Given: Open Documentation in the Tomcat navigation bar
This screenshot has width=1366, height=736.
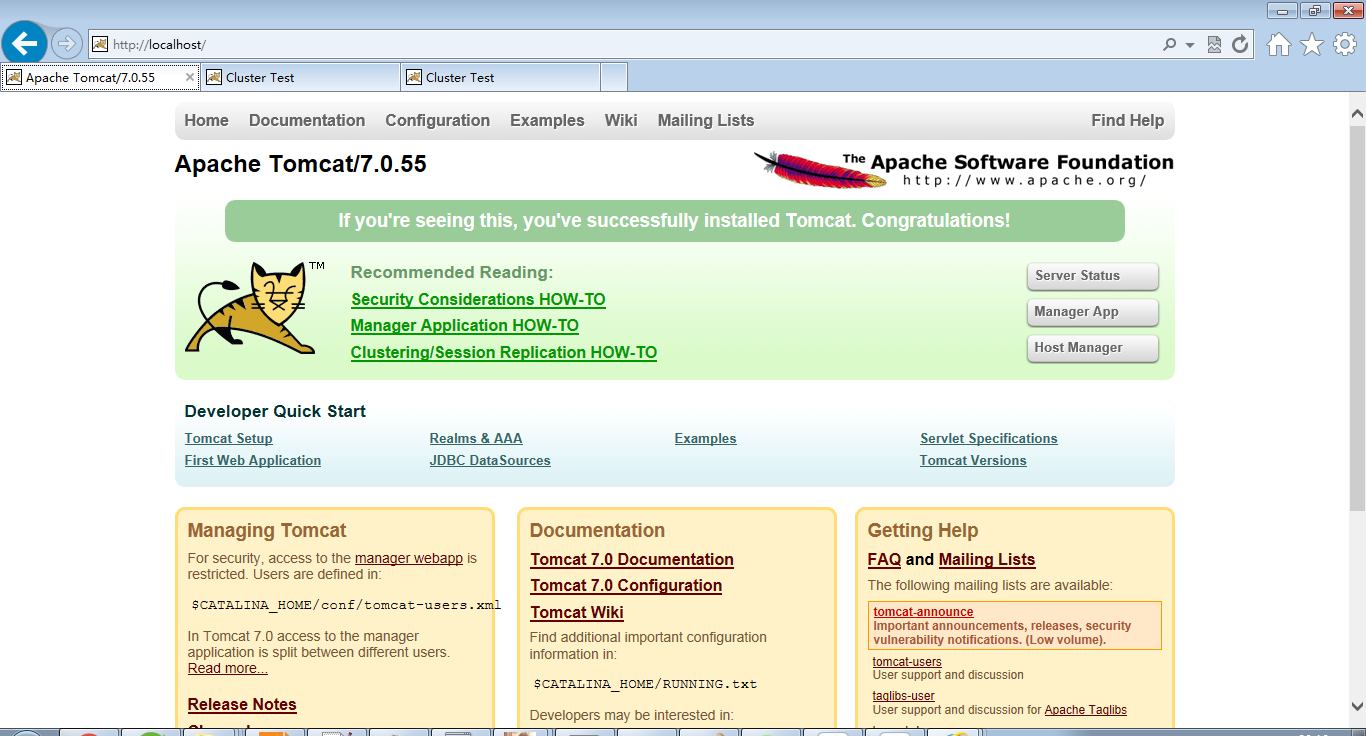Looking at the screenshot, I should tap(307, 120).
